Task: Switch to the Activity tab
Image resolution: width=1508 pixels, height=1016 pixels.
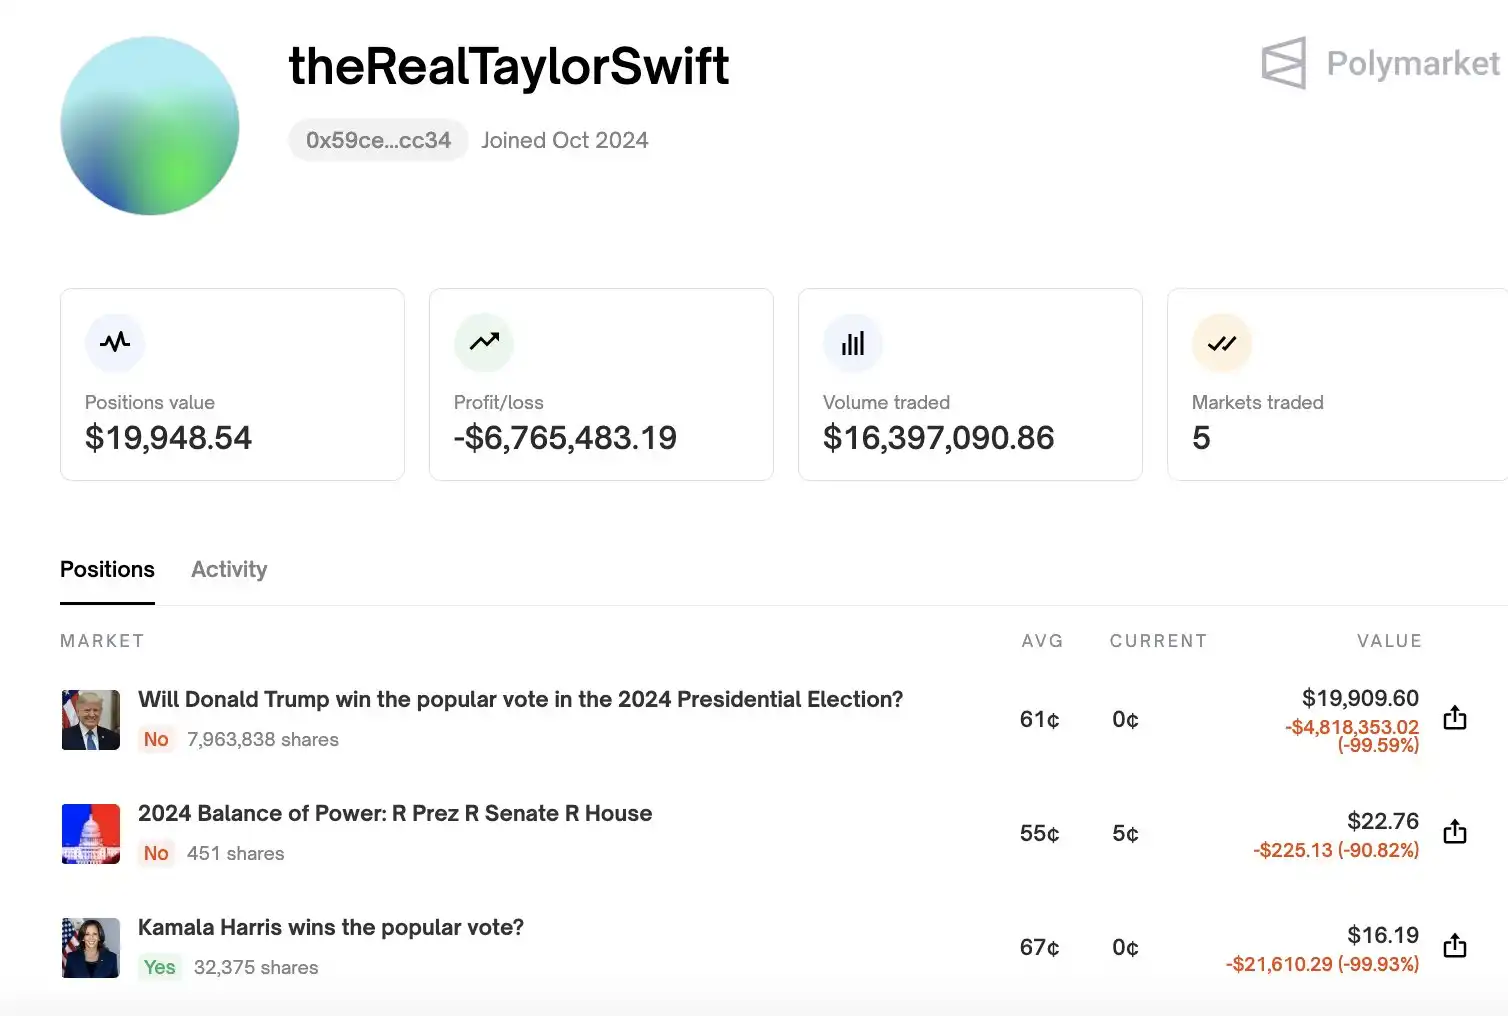Action: coord(229,569)
